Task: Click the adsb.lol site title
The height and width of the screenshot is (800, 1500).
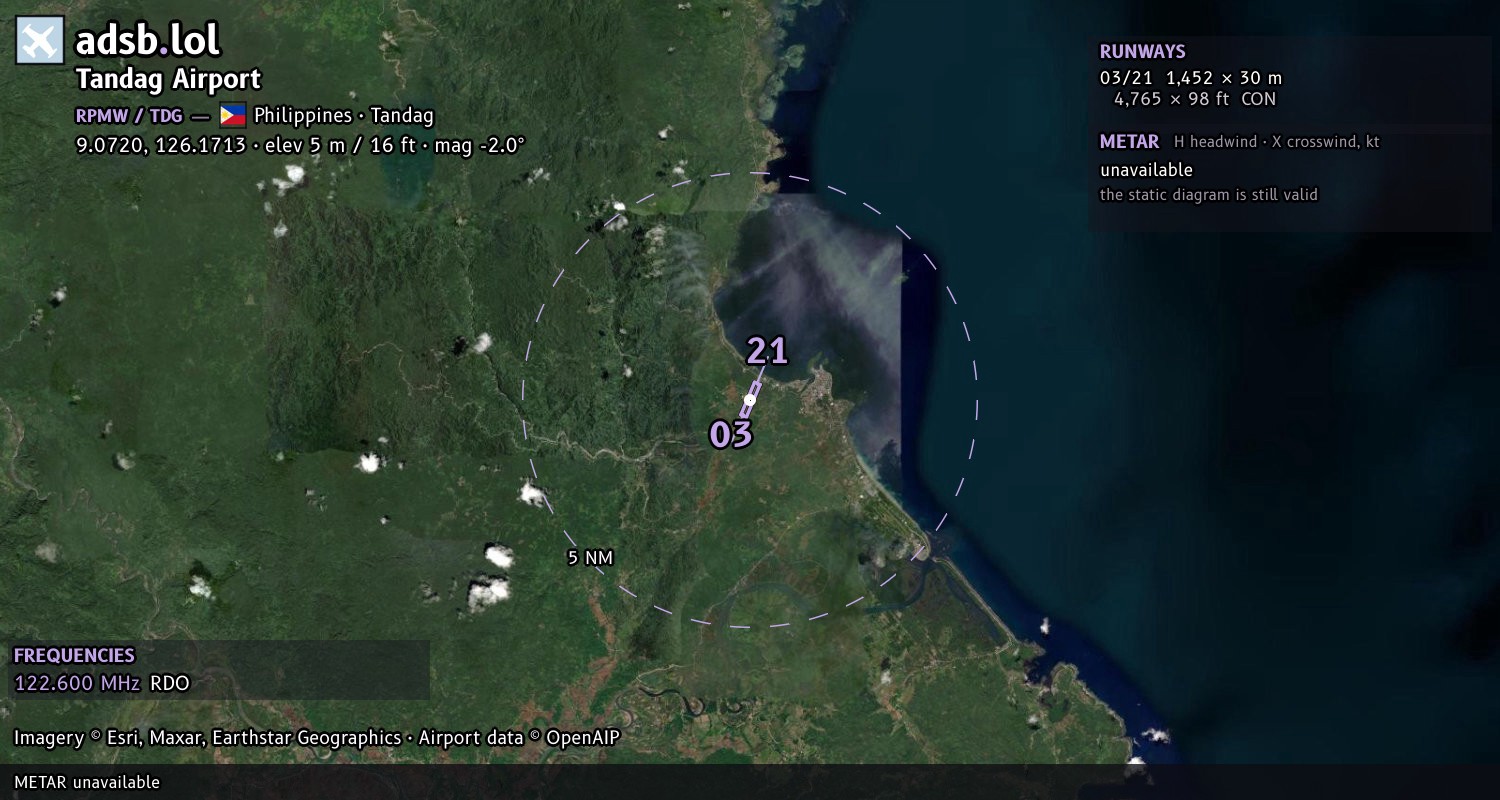Action: pyautogui.click(x=148, y=40)
